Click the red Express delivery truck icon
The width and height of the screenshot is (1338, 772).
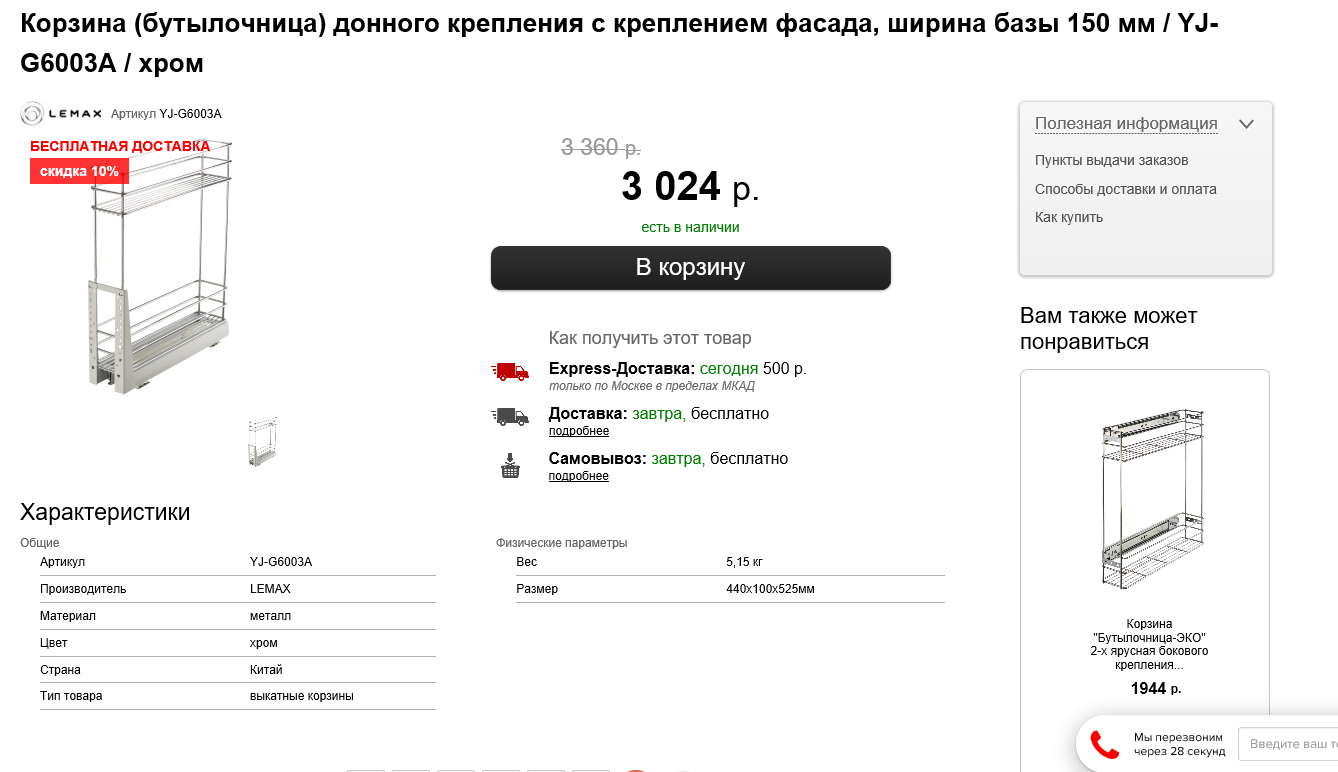coord(510,371)
